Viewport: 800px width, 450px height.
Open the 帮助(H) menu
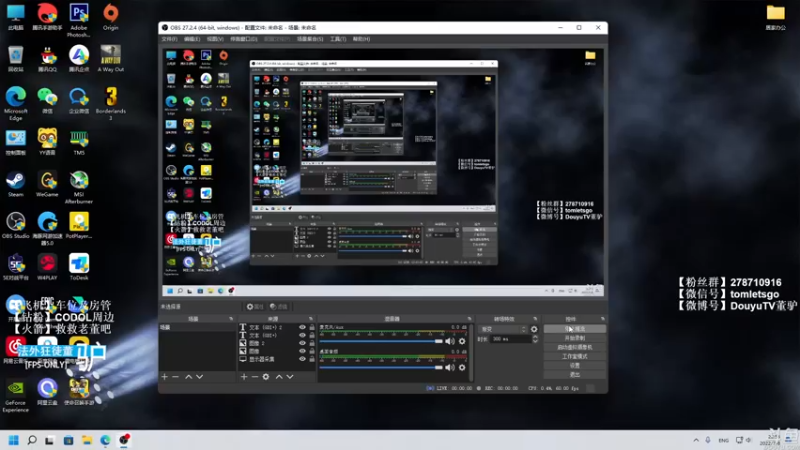(361, 39)
